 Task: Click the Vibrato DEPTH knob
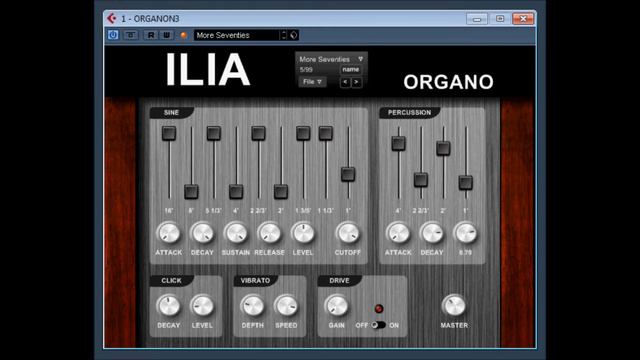[253, 306]
